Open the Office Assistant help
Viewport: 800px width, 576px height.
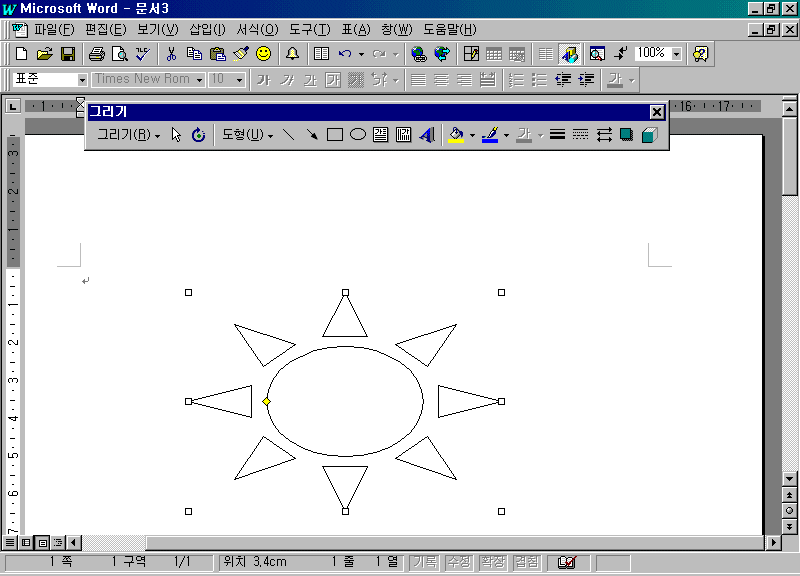701,54
